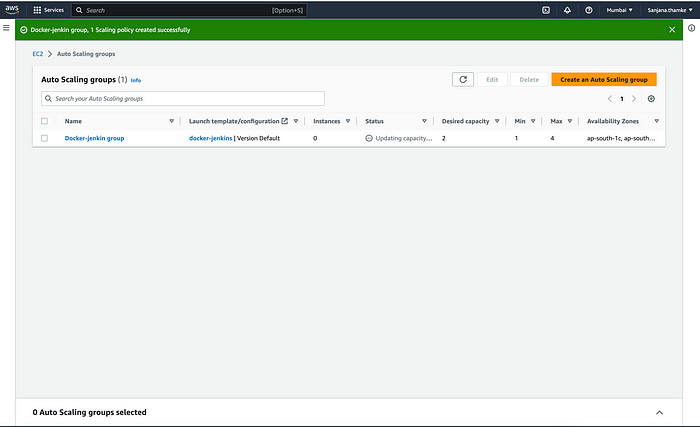
Task: Open the Services grid menu
Action: coord(49,10)
